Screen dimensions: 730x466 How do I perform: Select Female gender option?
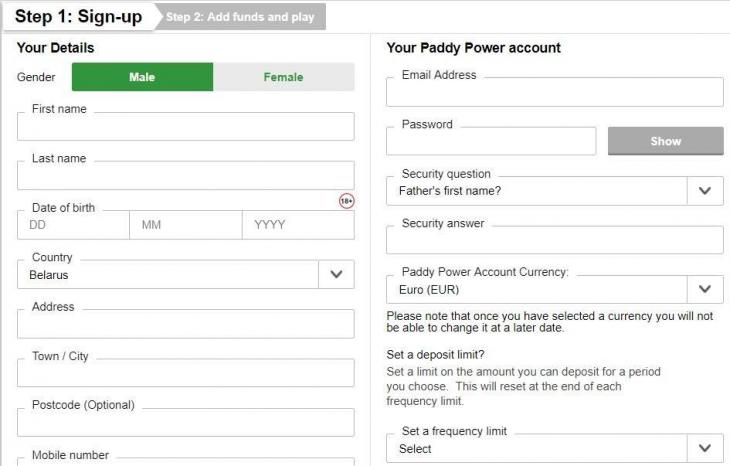click(283, 77)
